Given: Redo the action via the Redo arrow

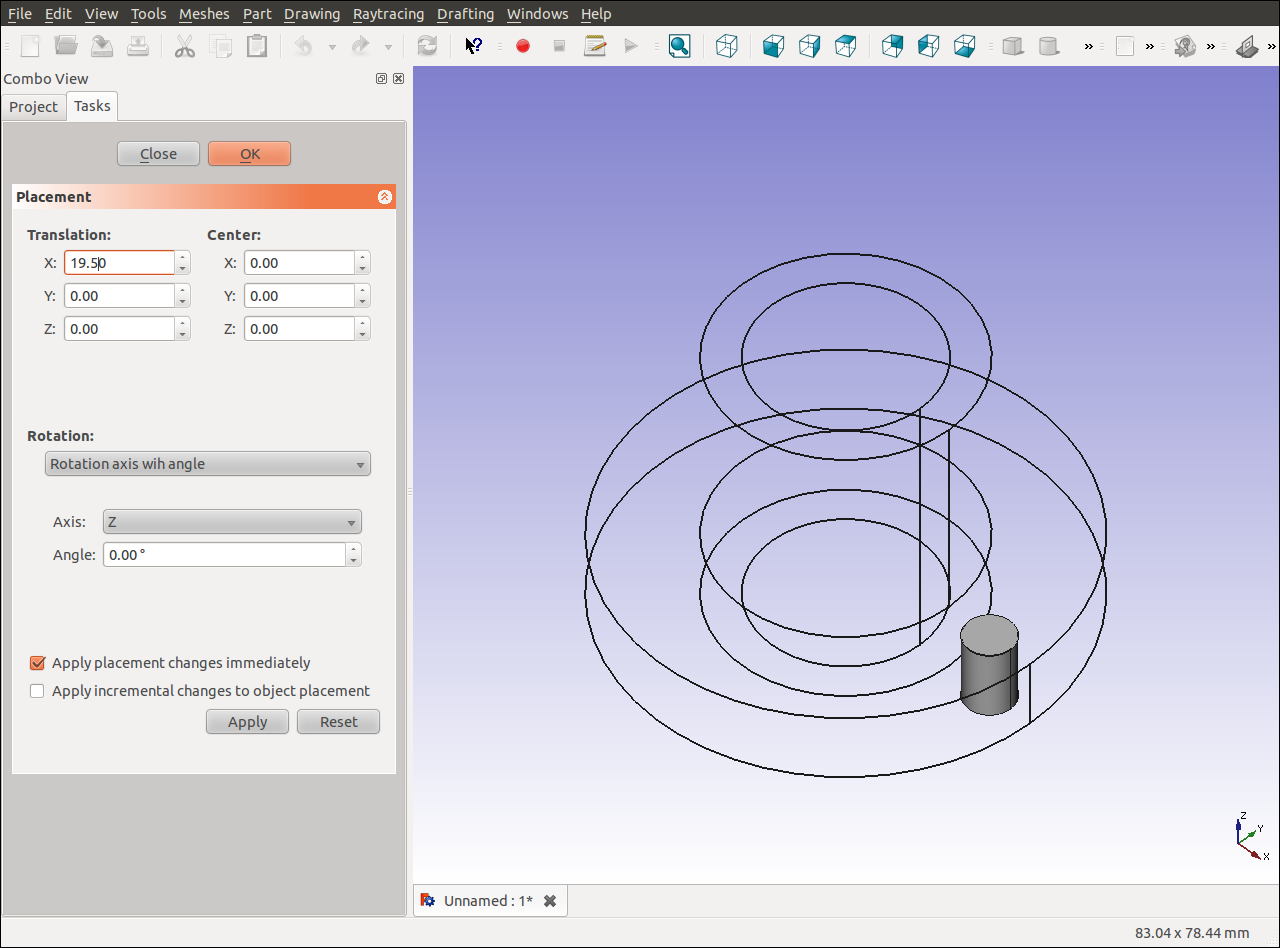Looking at the screenshot, I should pyautogui.click(x=360, y=46).
